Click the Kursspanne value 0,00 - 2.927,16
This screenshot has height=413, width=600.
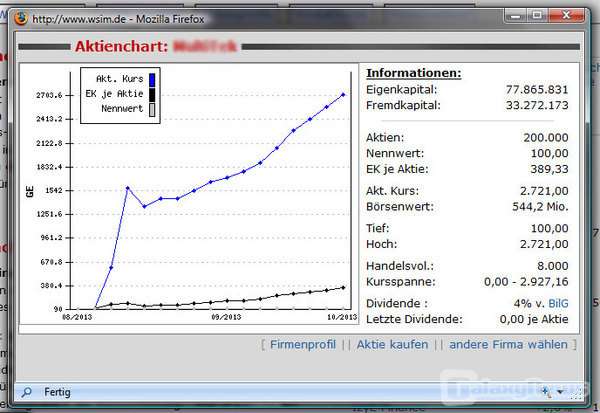point(526,282)
